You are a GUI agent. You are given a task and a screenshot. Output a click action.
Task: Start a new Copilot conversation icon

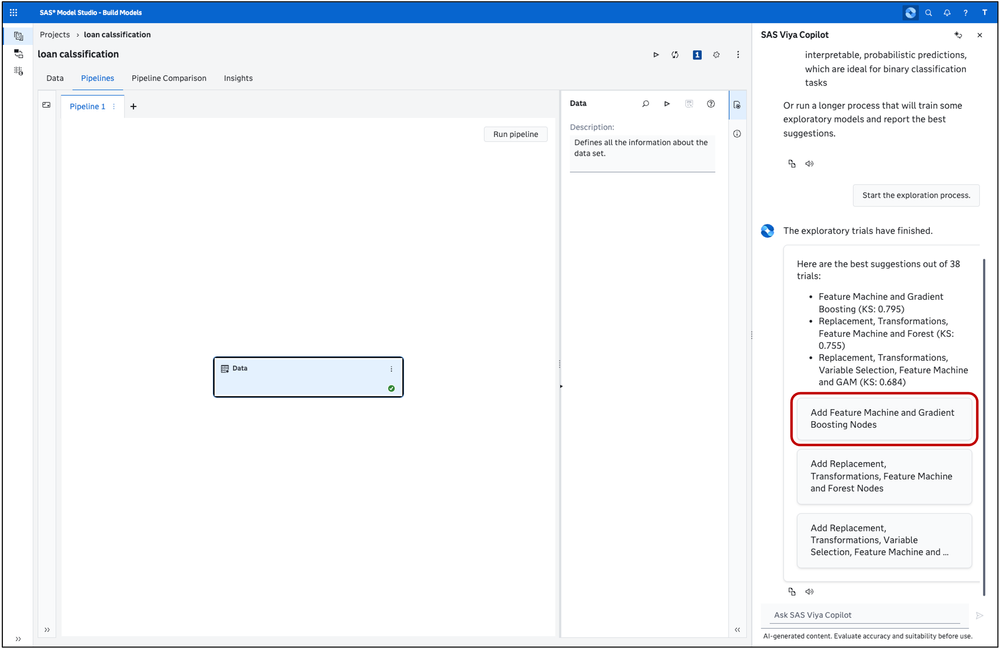(x=958, y=35)
